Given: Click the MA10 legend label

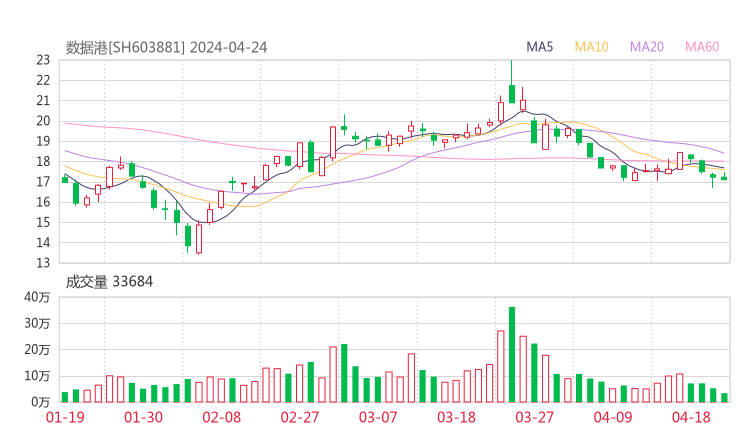Looking at the screenshot, I should 591,47.
